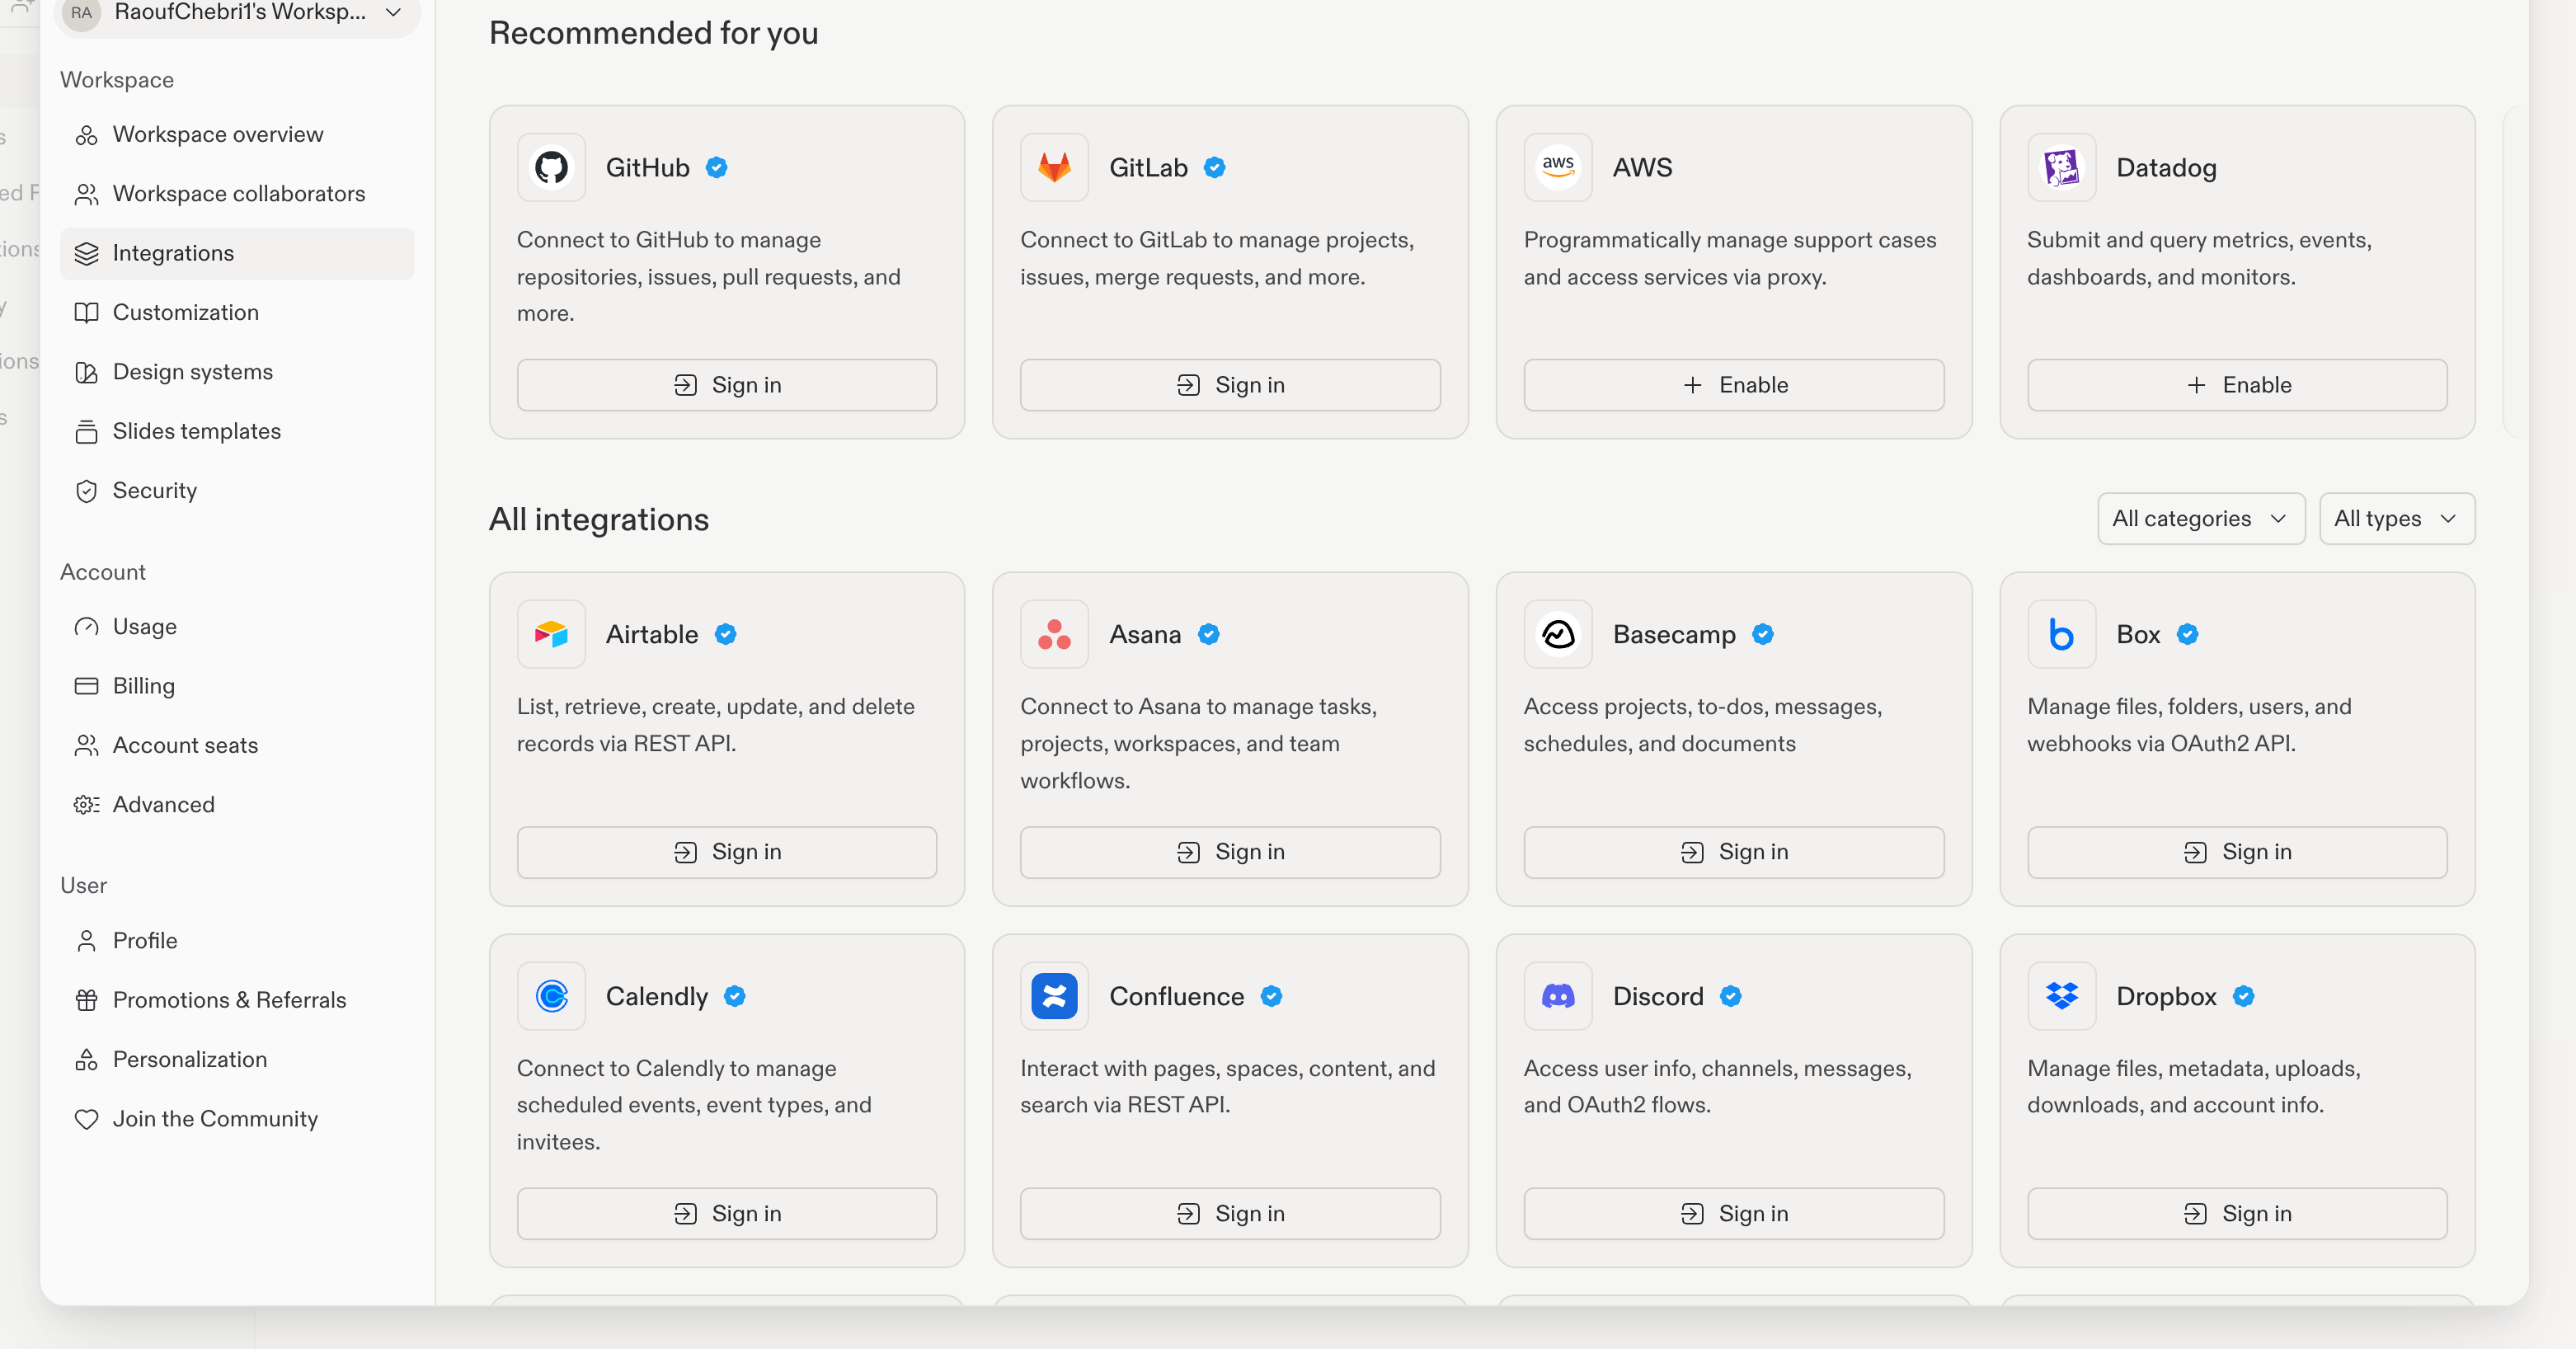Viewport: 2576px width, 1349px height.
Task: Click the Box logo icon
Action: tap(2061, 634)
